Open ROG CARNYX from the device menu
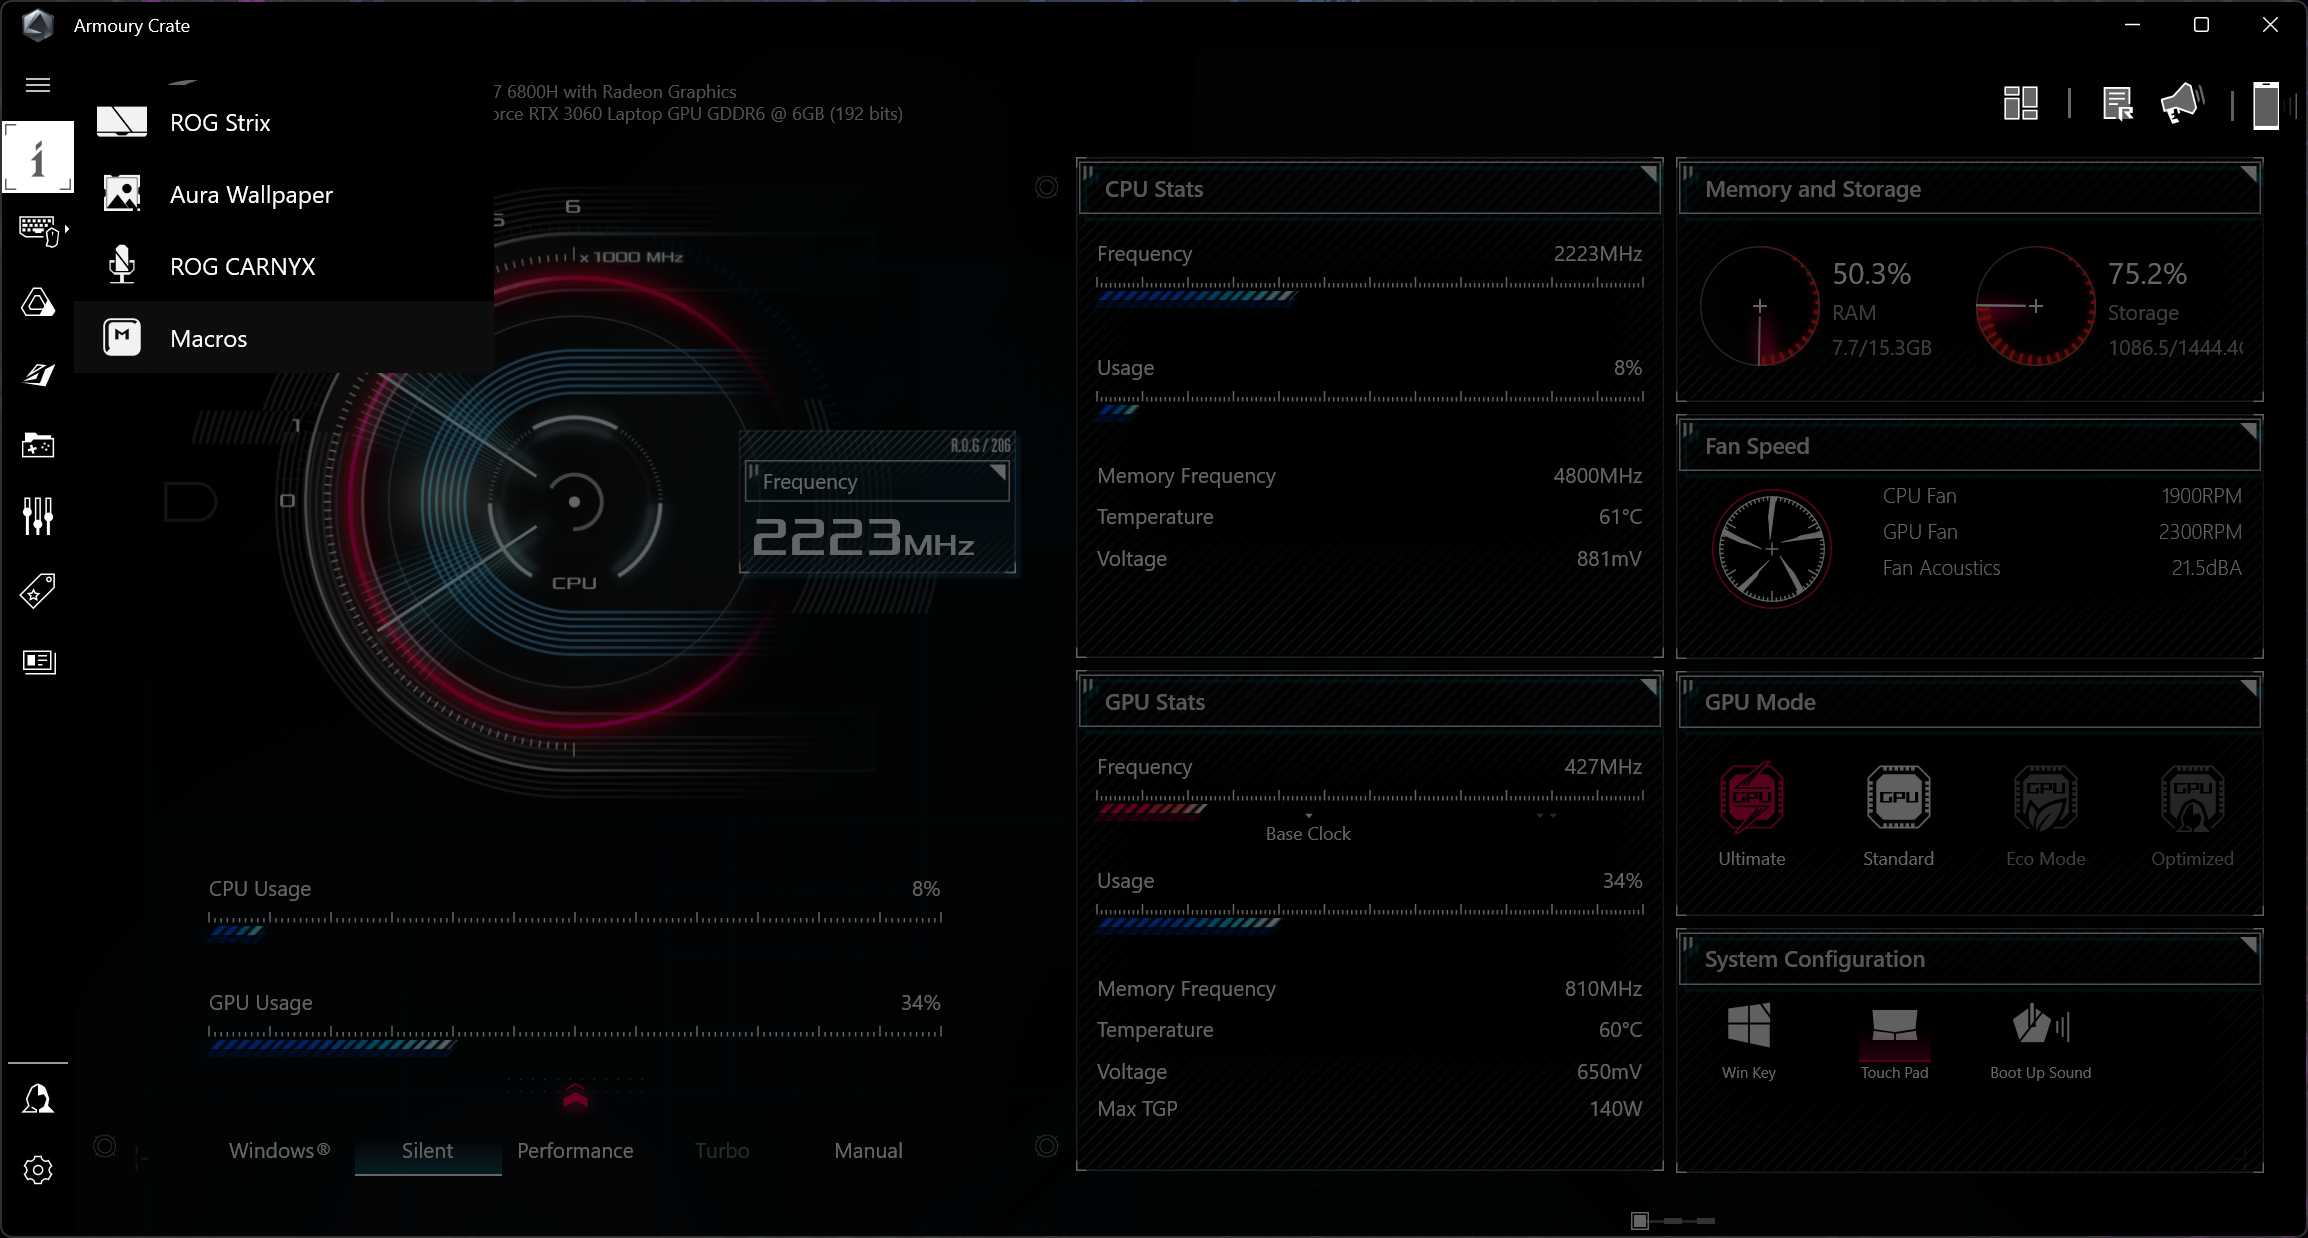 (284, 266)
